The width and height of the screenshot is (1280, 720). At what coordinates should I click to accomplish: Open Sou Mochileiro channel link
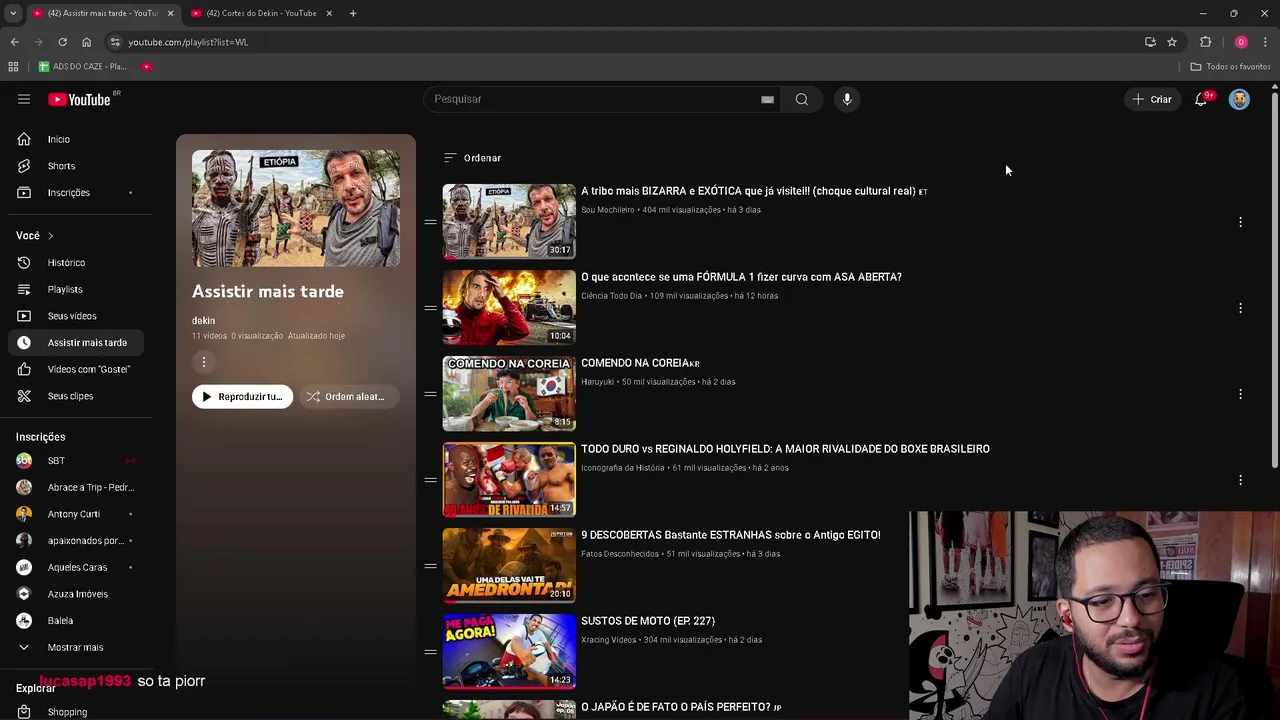[x=608, y=210]
